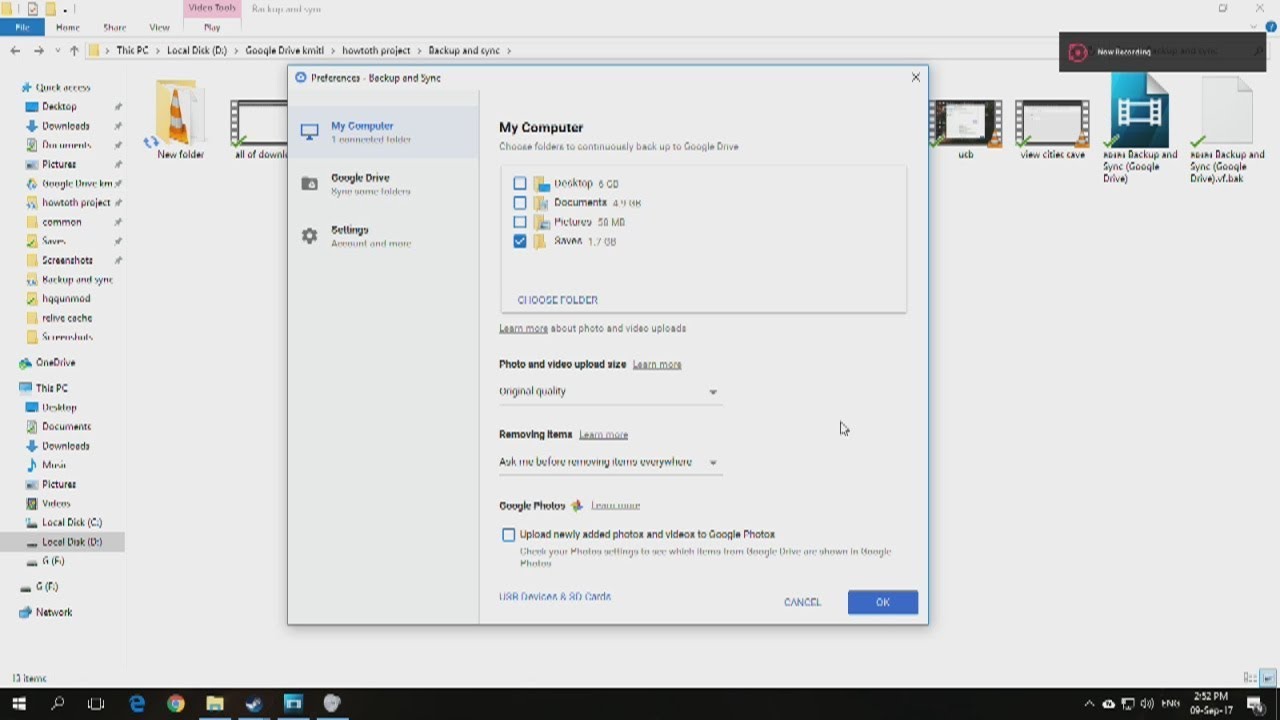The image size is (1280, 720).
Task: Select the 'ucb' video thumbnail
Action: [965, 124]
